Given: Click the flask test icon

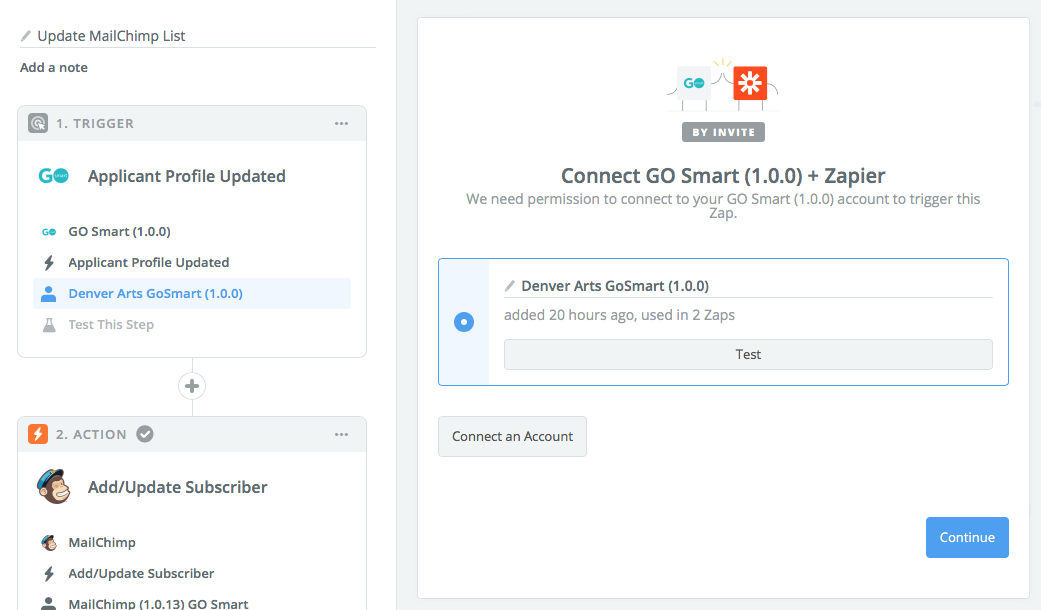Looking at the screenshot, I should [x=49, y=325].
